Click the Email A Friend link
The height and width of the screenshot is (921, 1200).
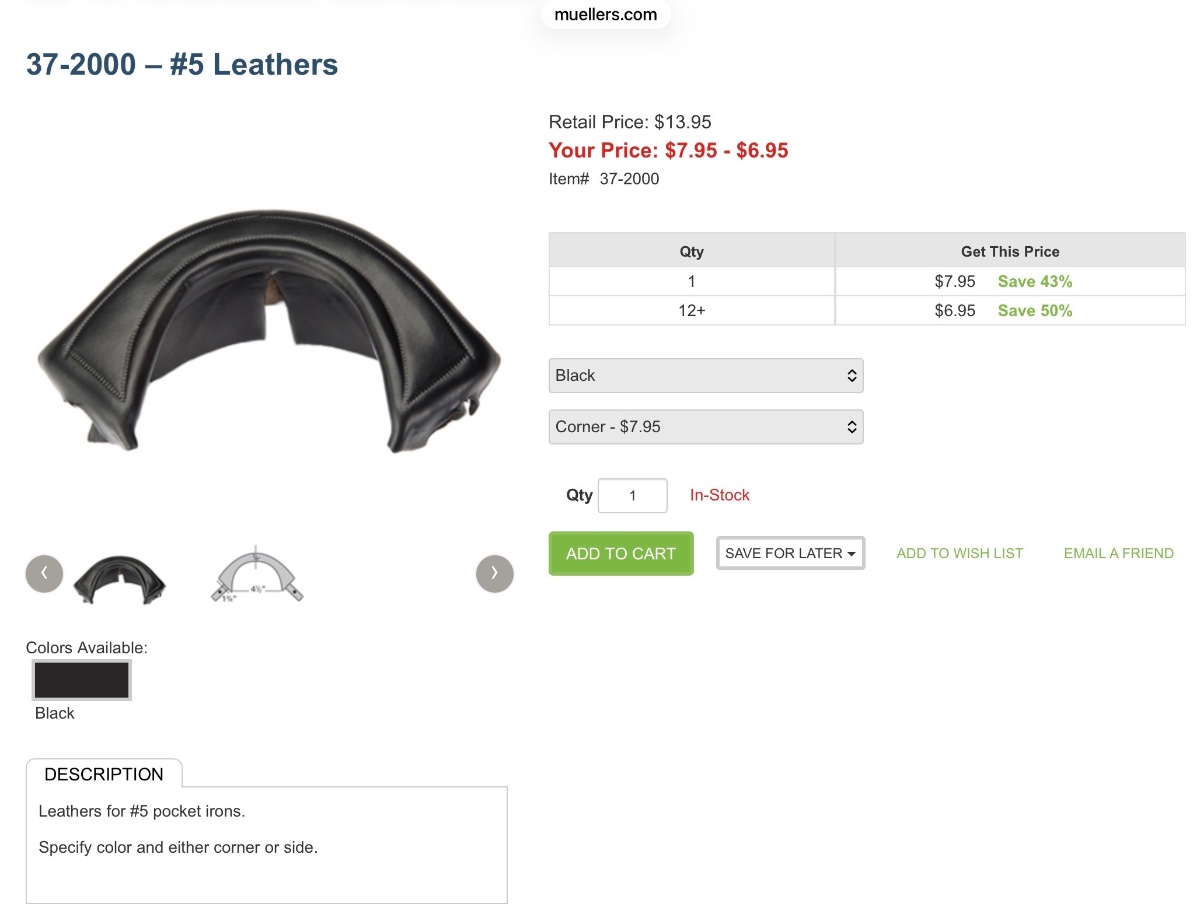[x=1119, y=553]
